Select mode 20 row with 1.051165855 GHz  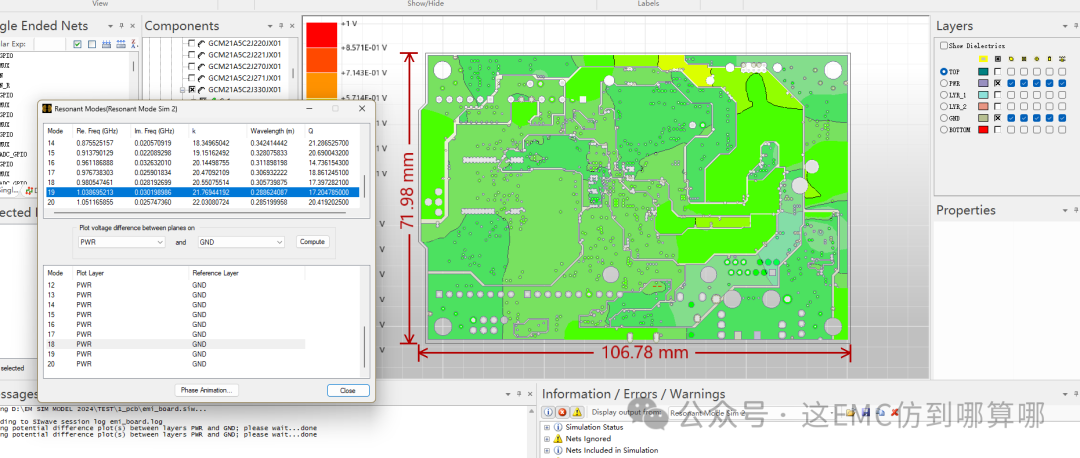pyautogui.click(x=202, y=202)
